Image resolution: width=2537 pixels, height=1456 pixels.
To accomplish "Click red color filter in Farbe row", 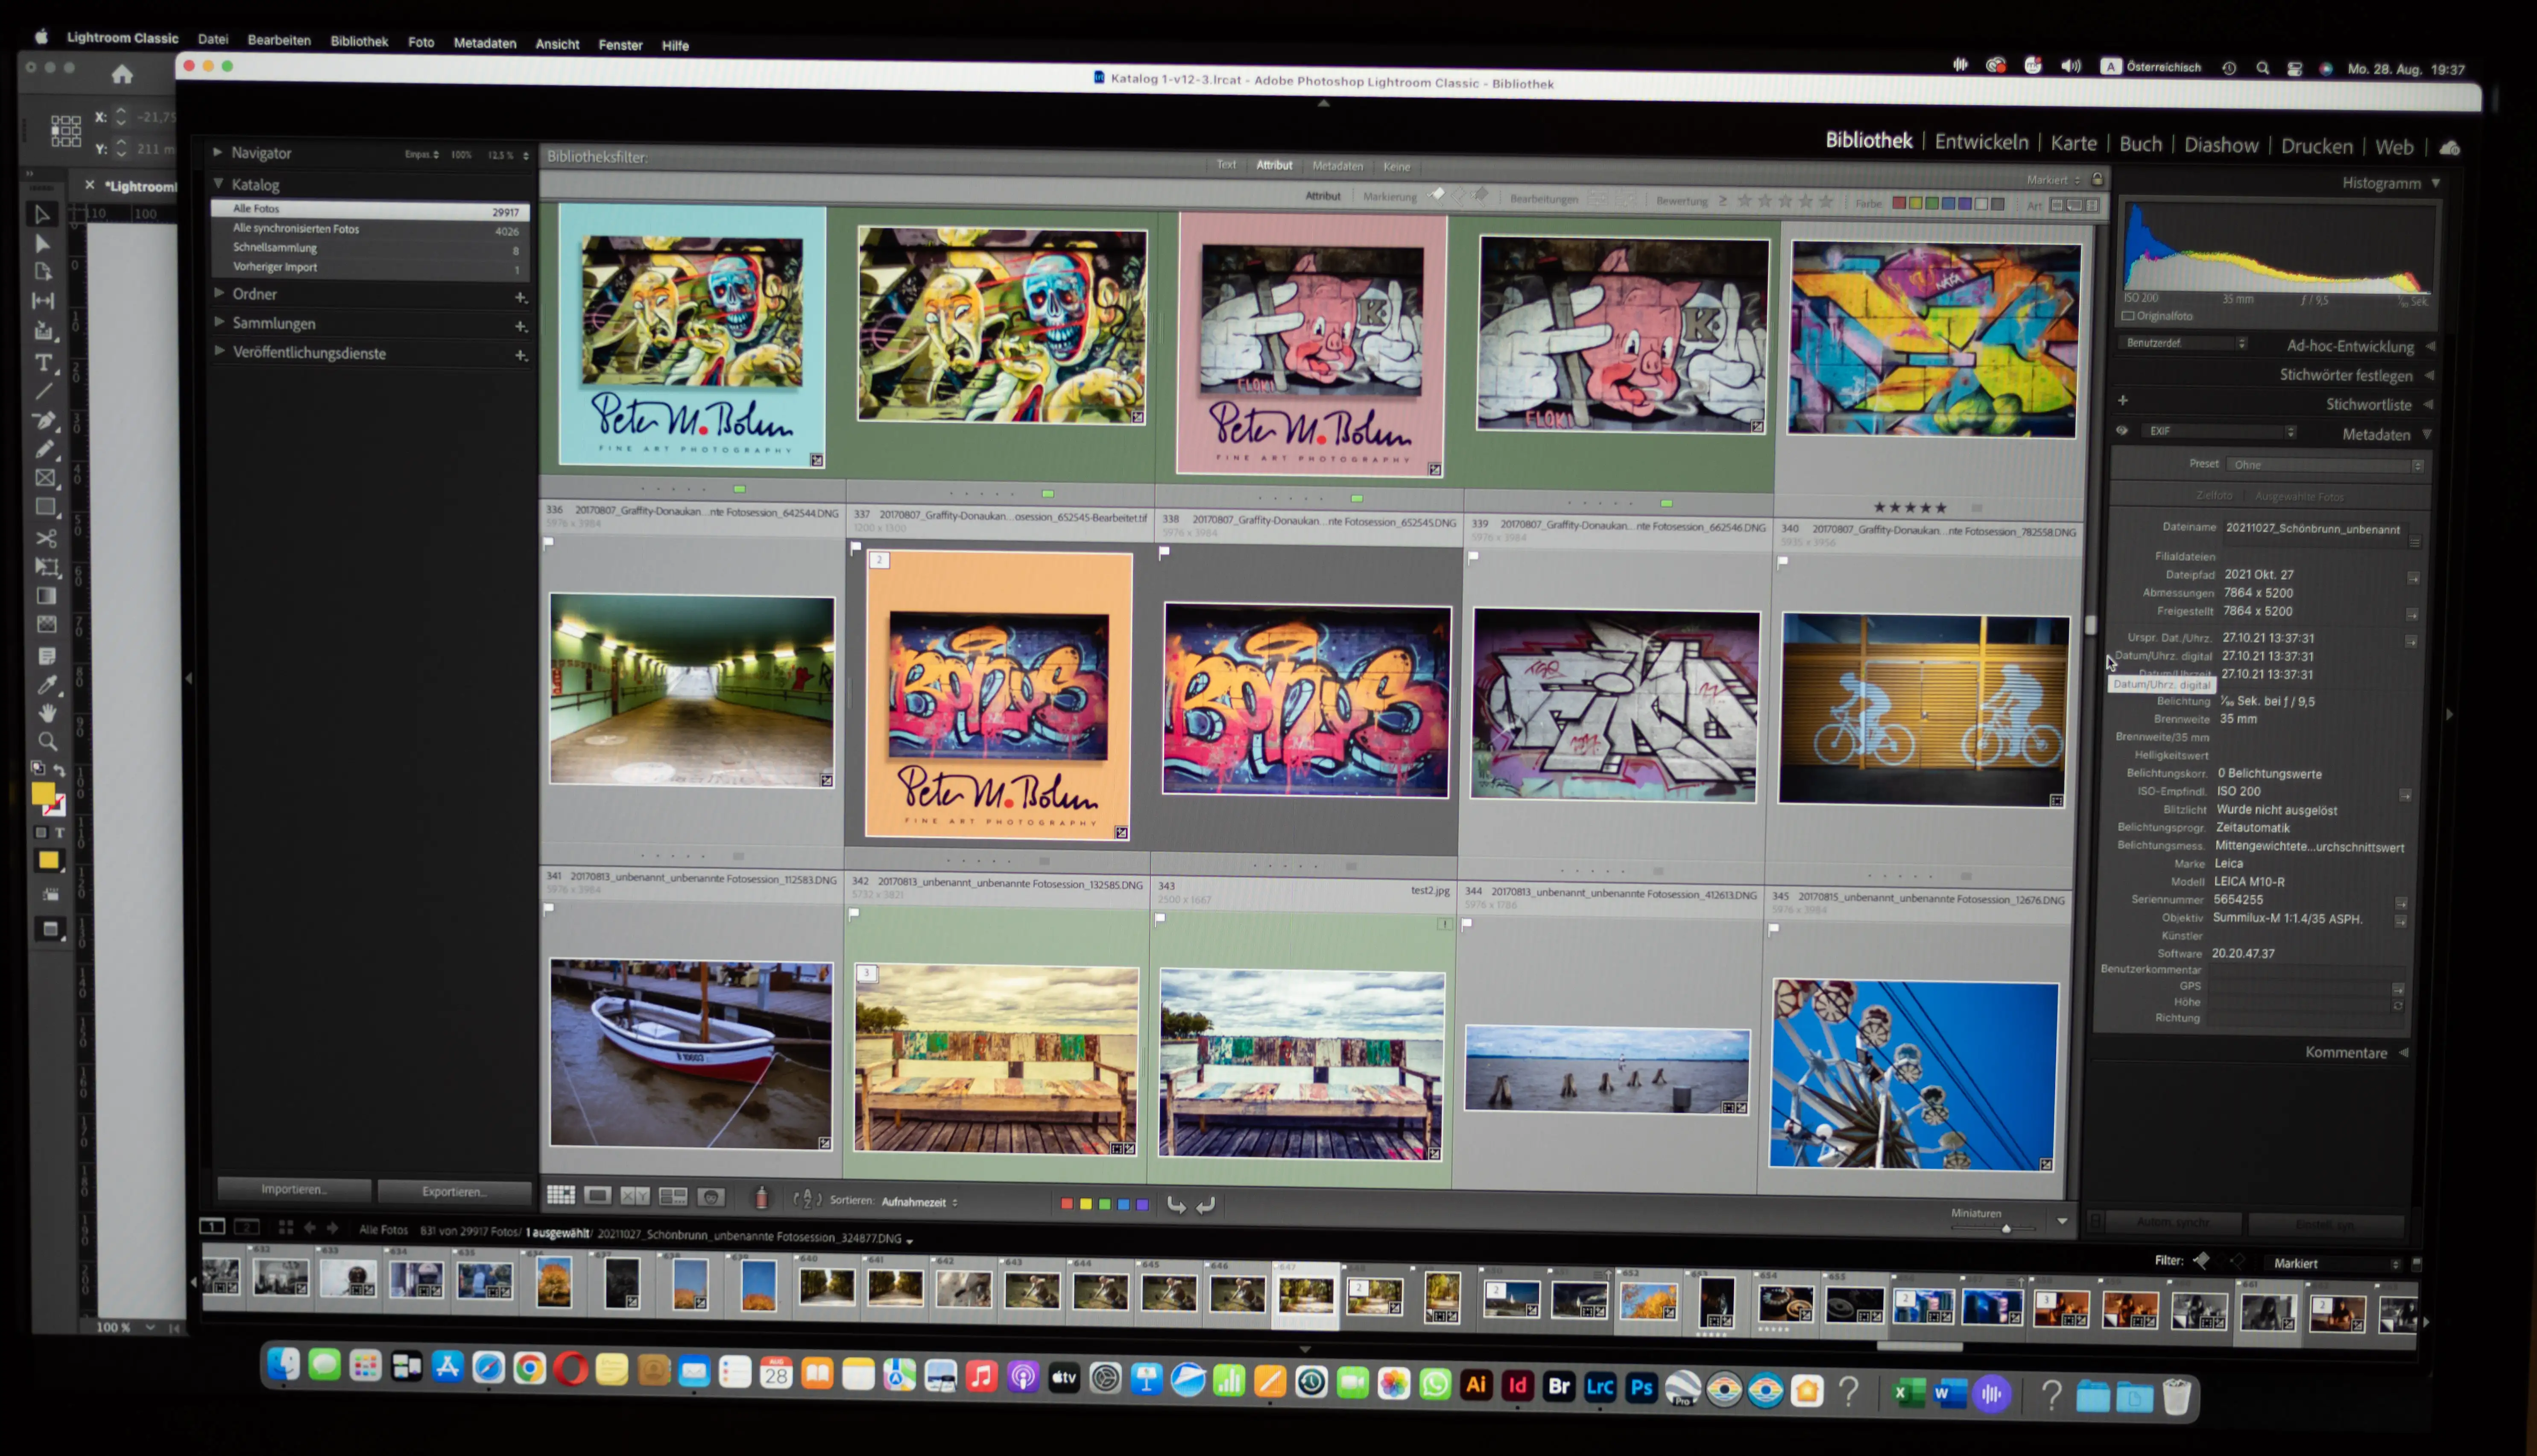I will point(1898,203).
